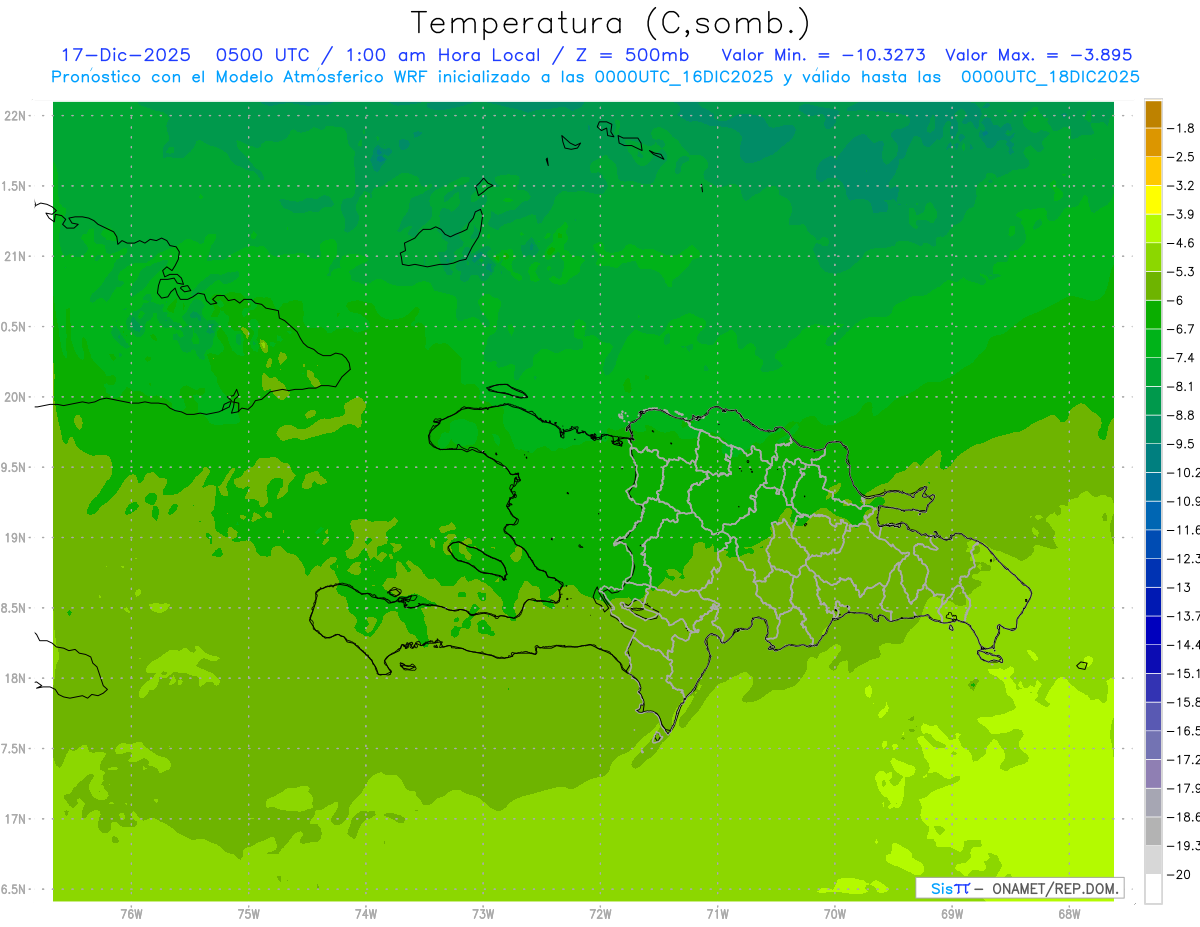Click the -3.2 legend value

(x=1183, y=186)
